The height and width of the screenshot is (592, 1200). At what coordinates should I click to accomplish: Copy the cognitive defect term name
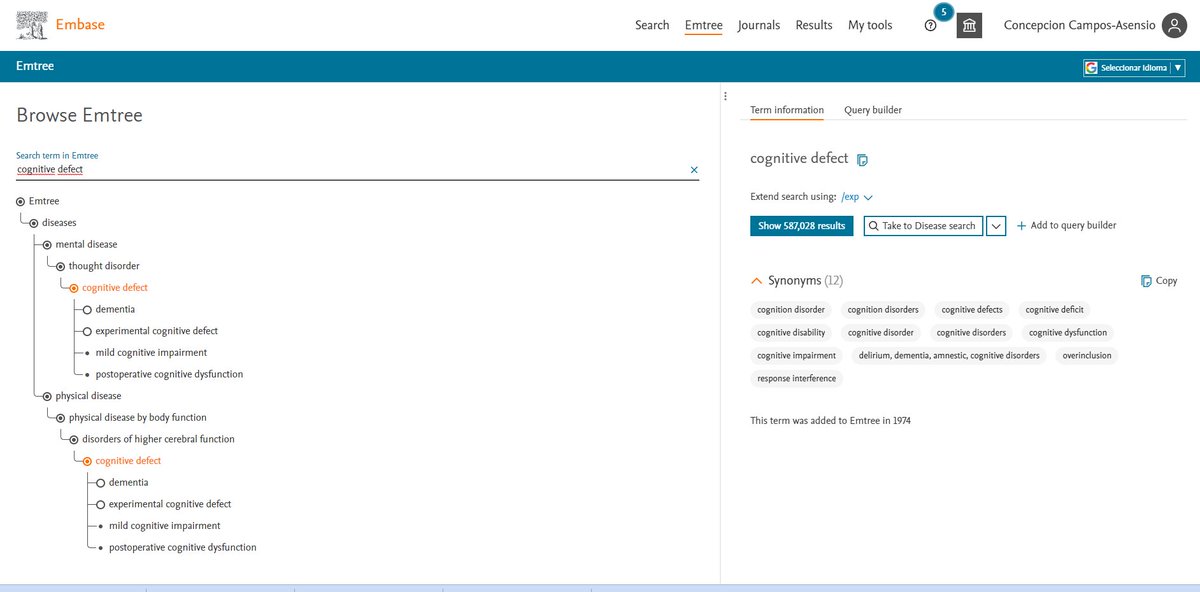pos(863,160)
